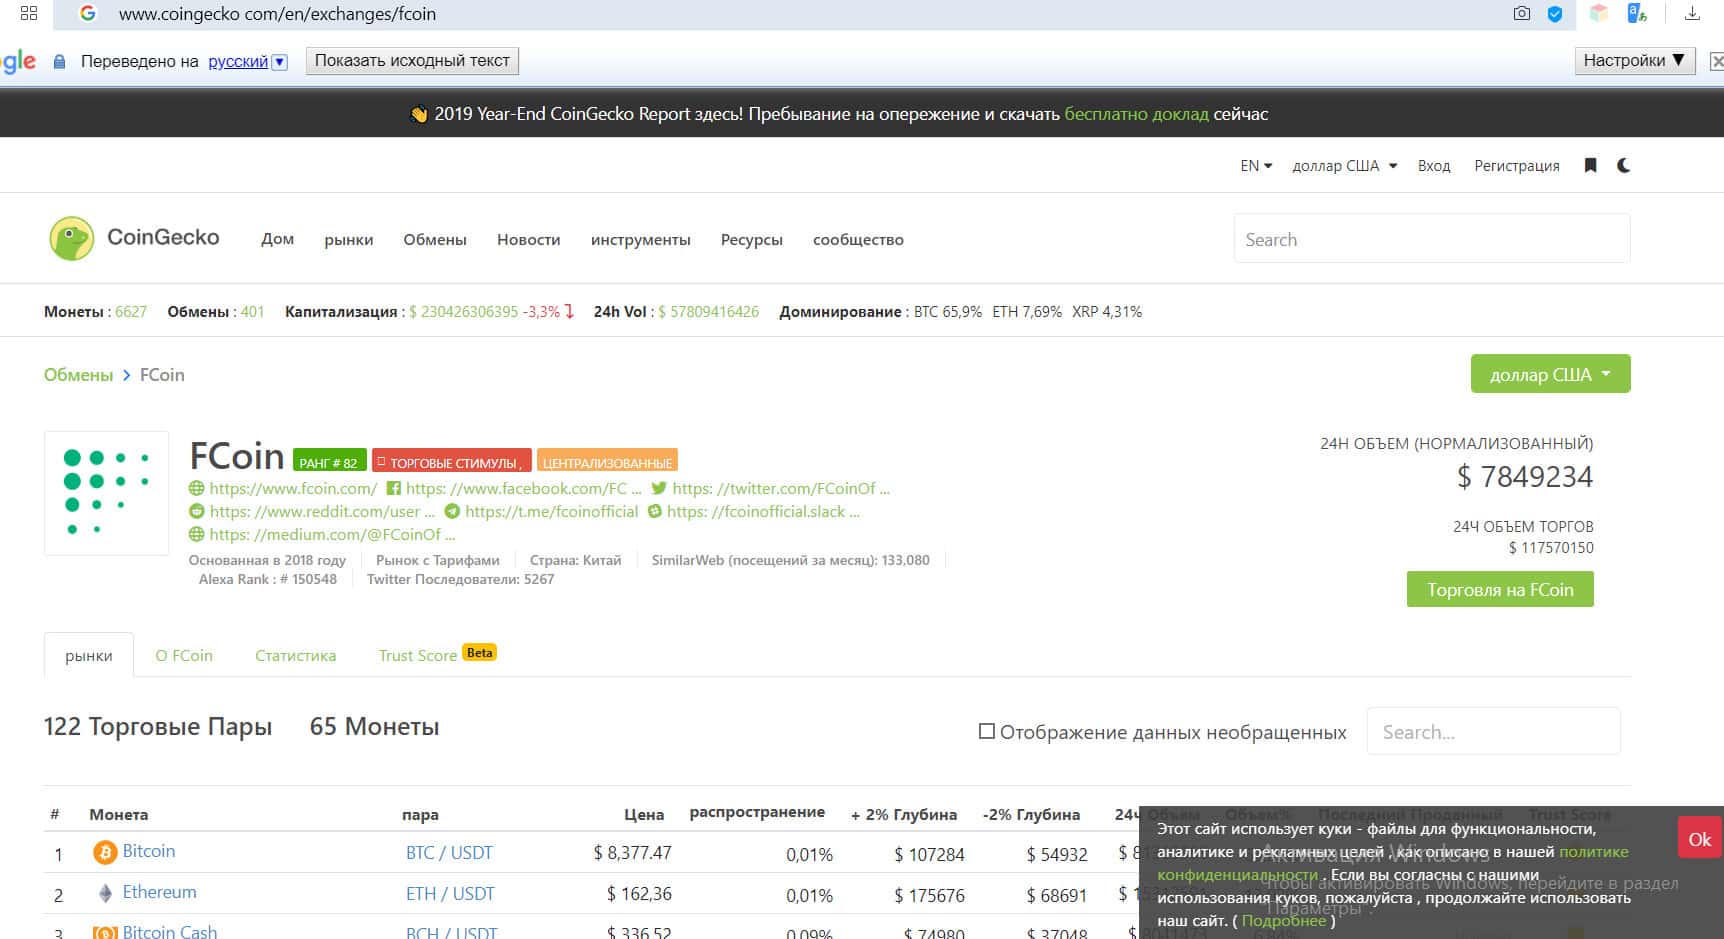Expand the EN language dropdown
Screen dimensions: 1724x939
[1255, 166]
